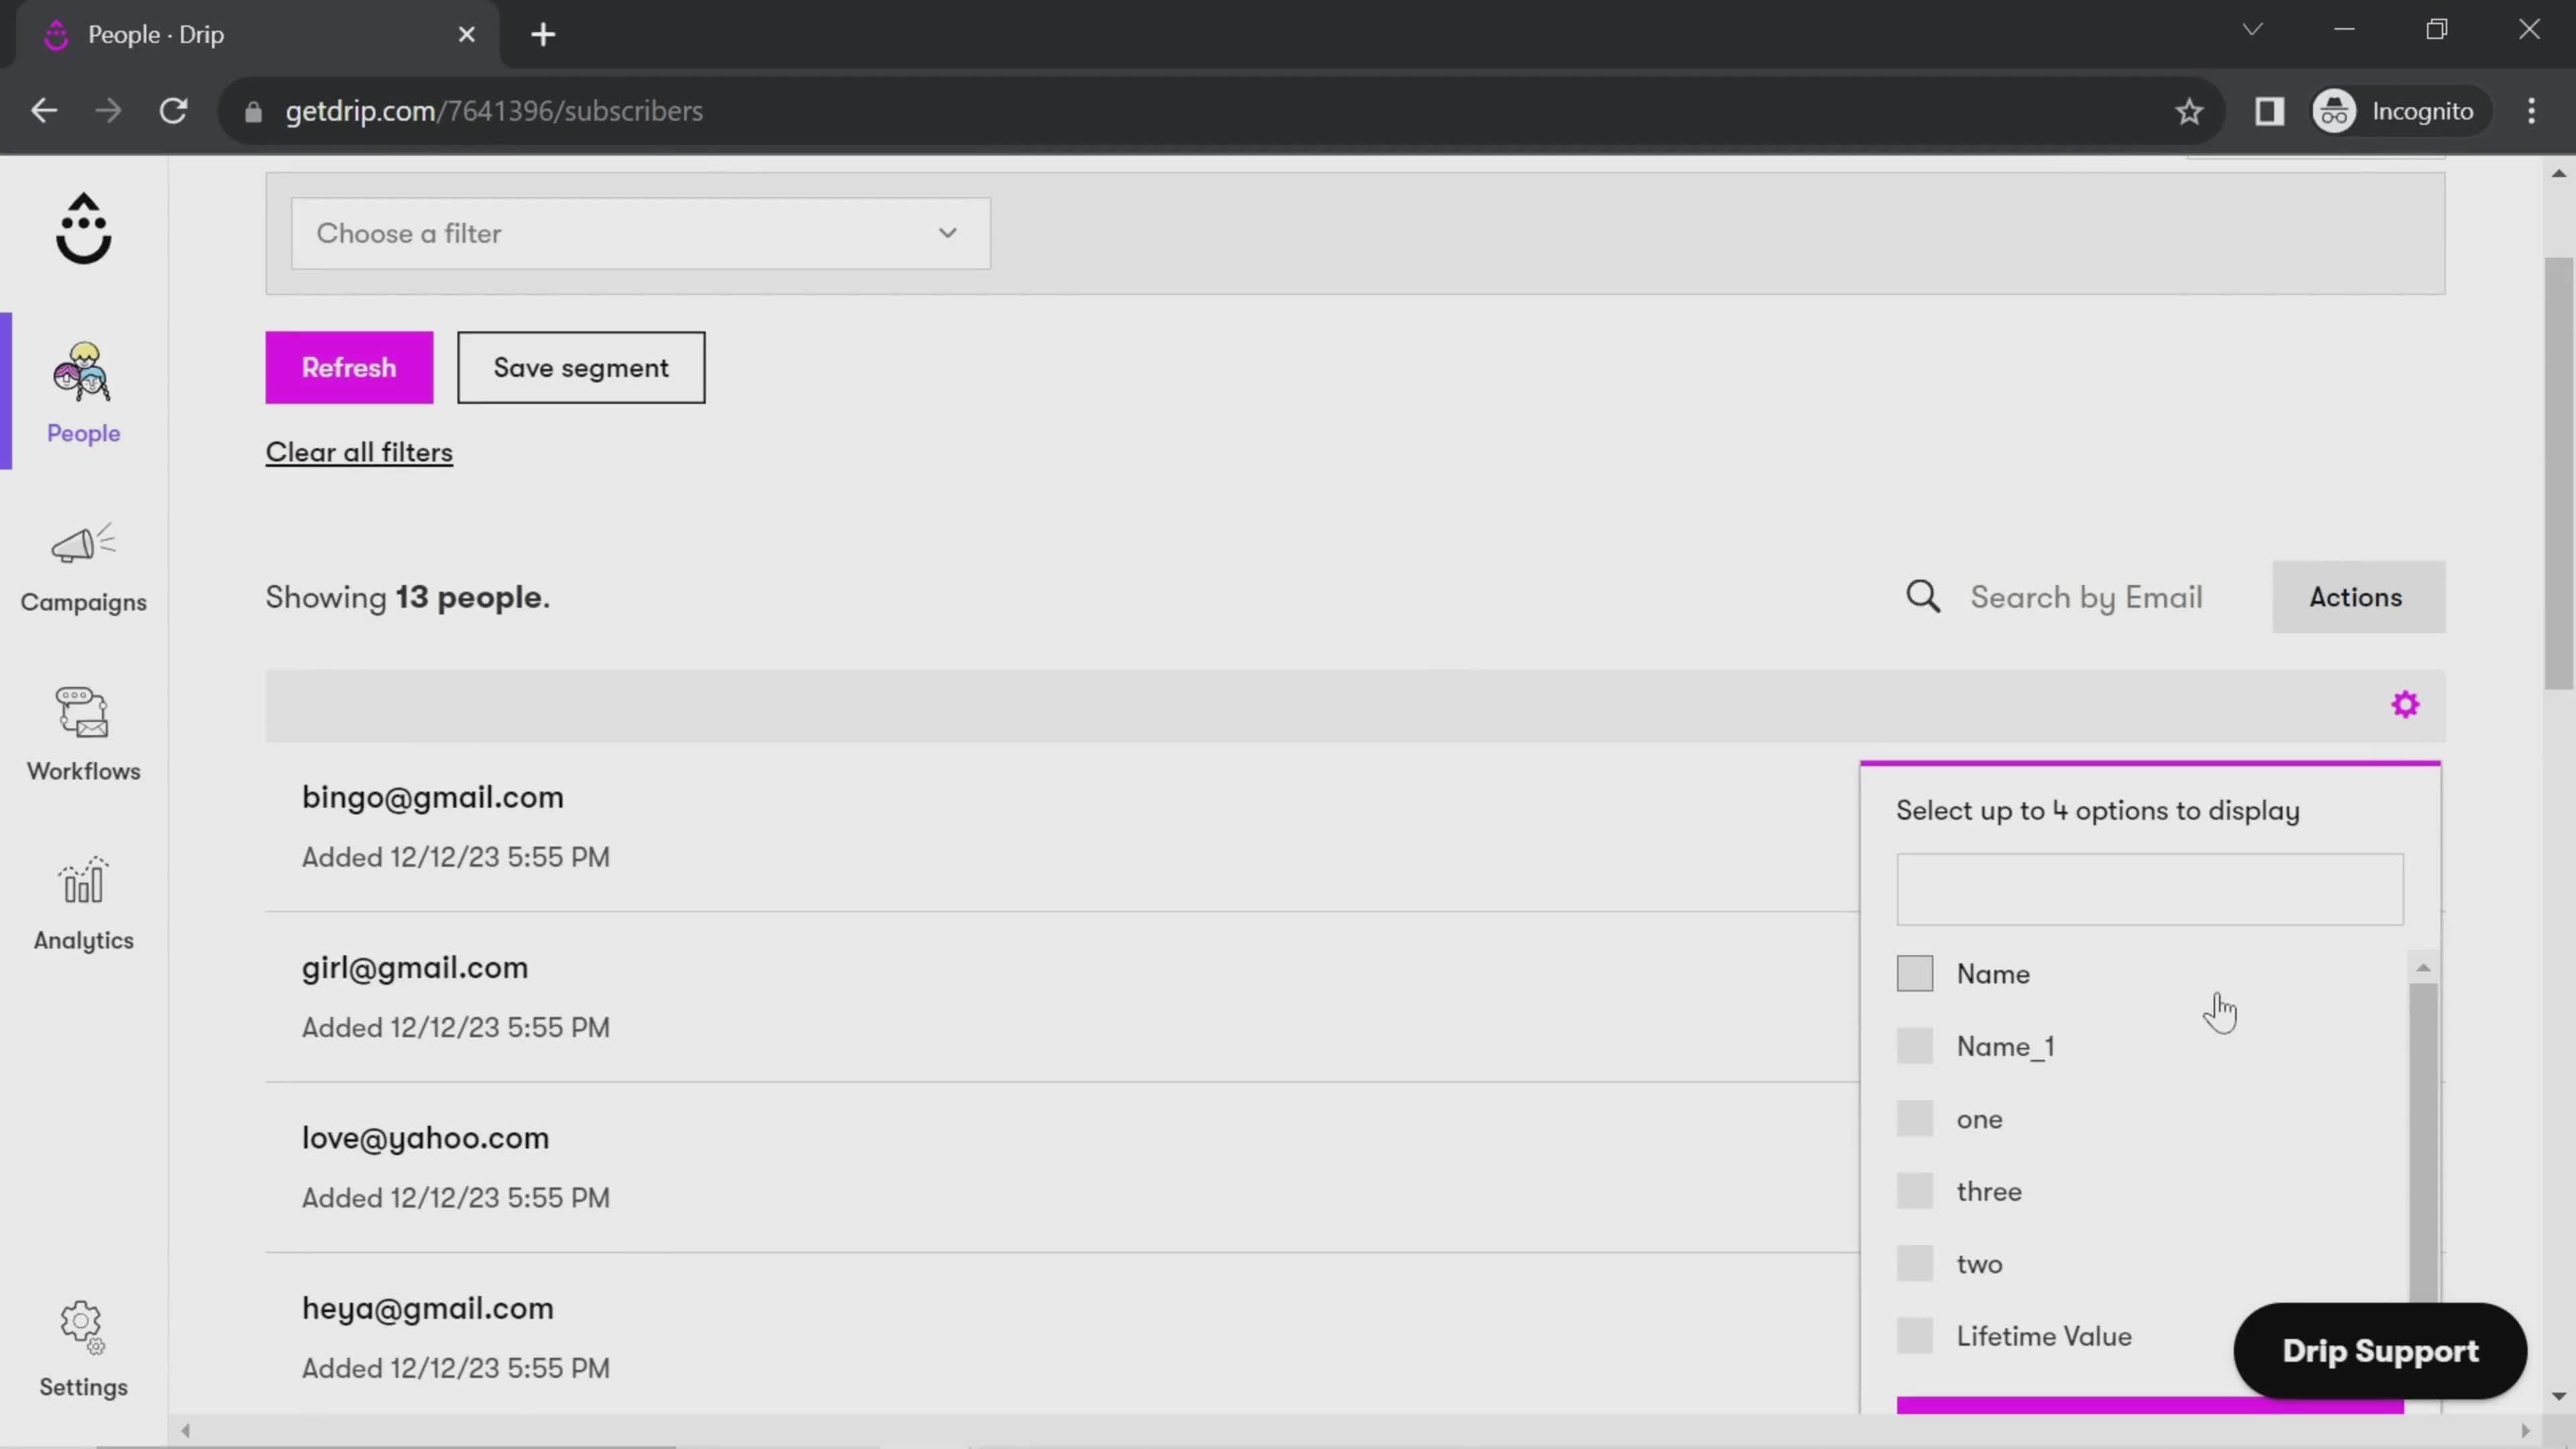The height and width of the screenshot is (1449, 2576).
Task: Click the Drip logo icon
Action: point(83,227)
